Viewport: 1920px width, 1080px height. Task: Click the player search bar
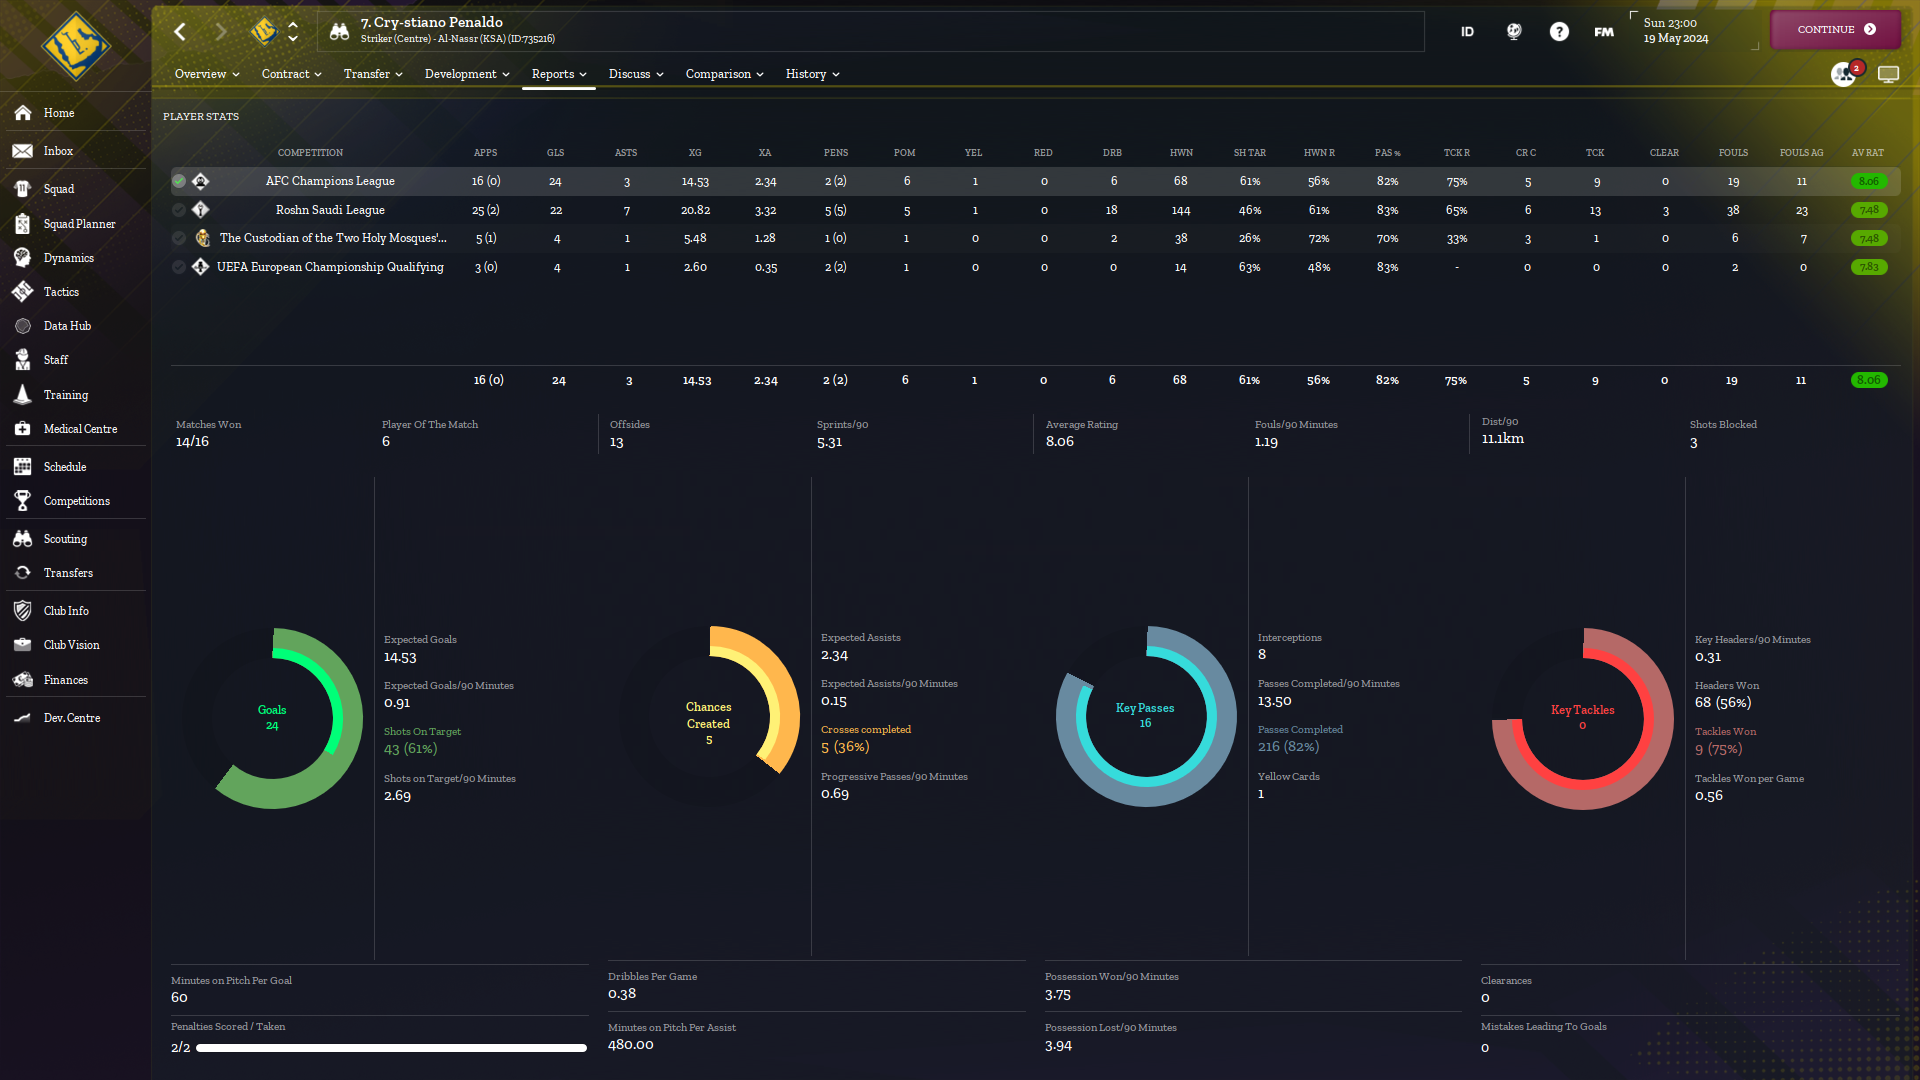coord(871,31)
